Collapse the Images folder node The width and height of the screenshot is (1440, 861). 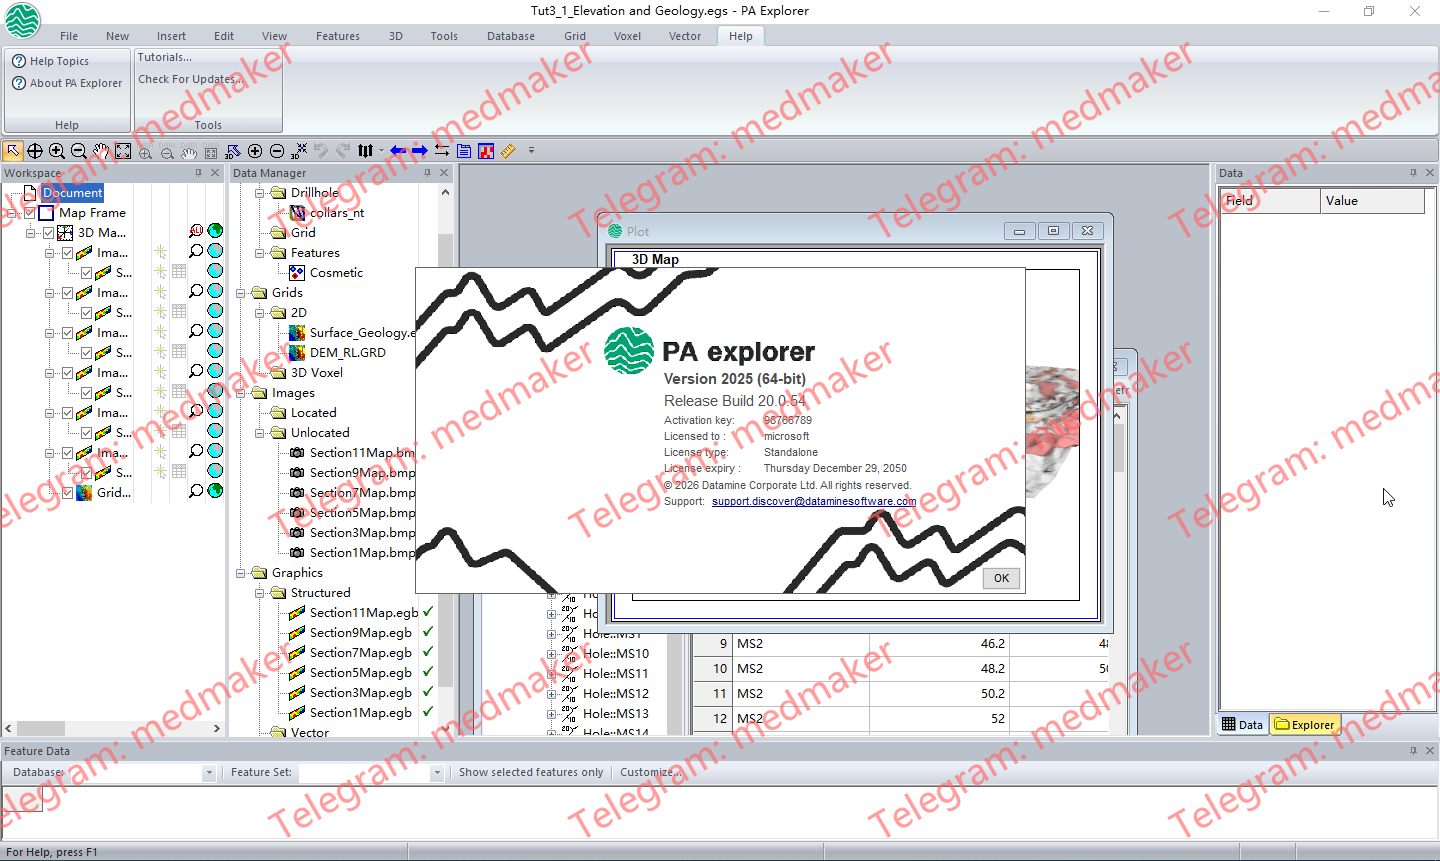point(241,393)
